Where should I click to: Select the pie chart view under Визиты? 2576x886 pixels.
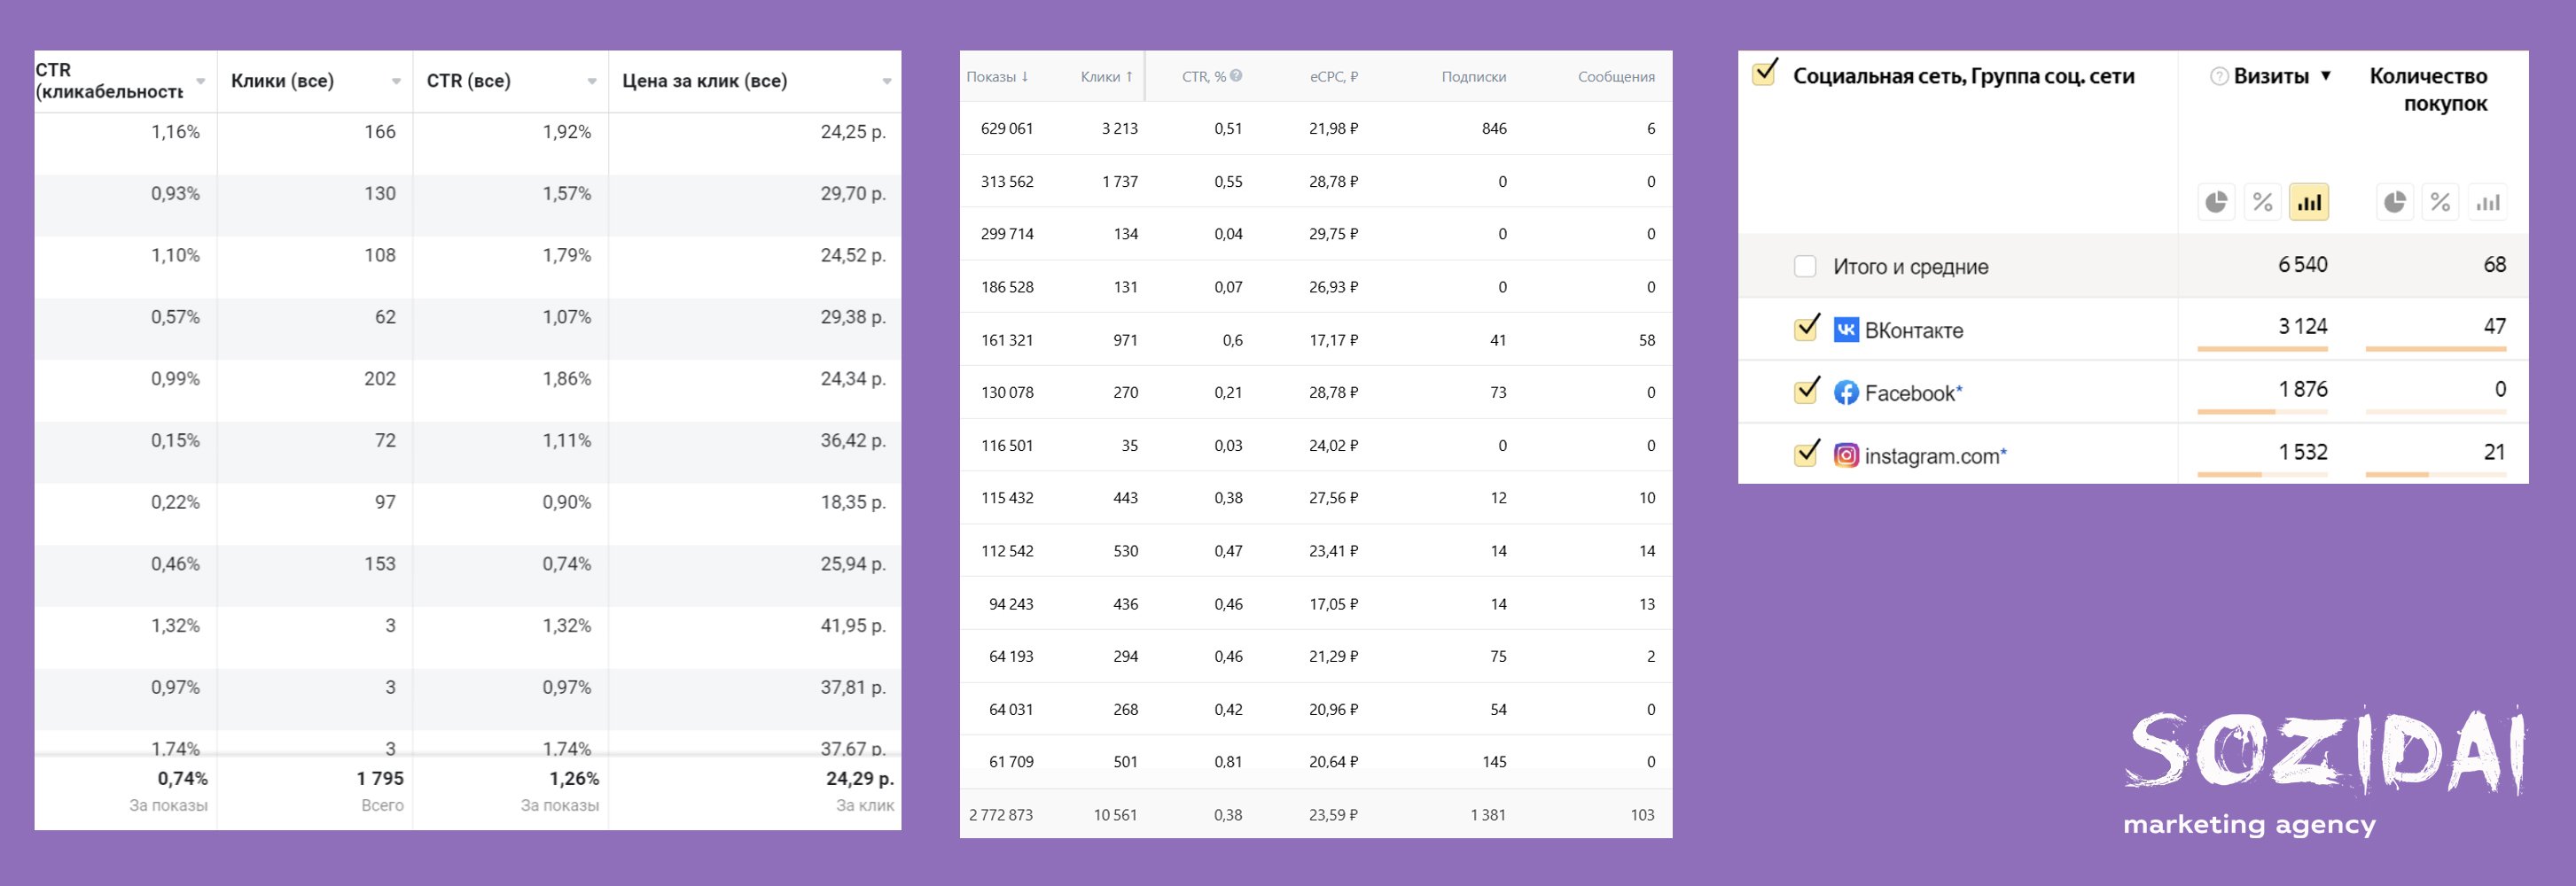(2216, 203)
